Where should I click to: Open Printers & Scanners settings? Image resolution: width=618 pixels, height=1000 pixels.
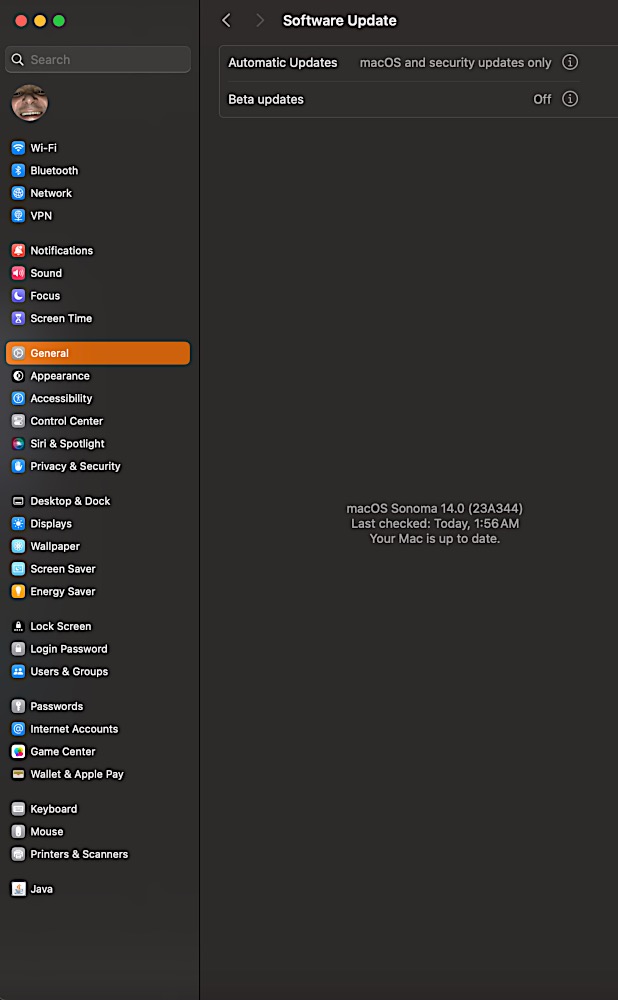(79, 855)
